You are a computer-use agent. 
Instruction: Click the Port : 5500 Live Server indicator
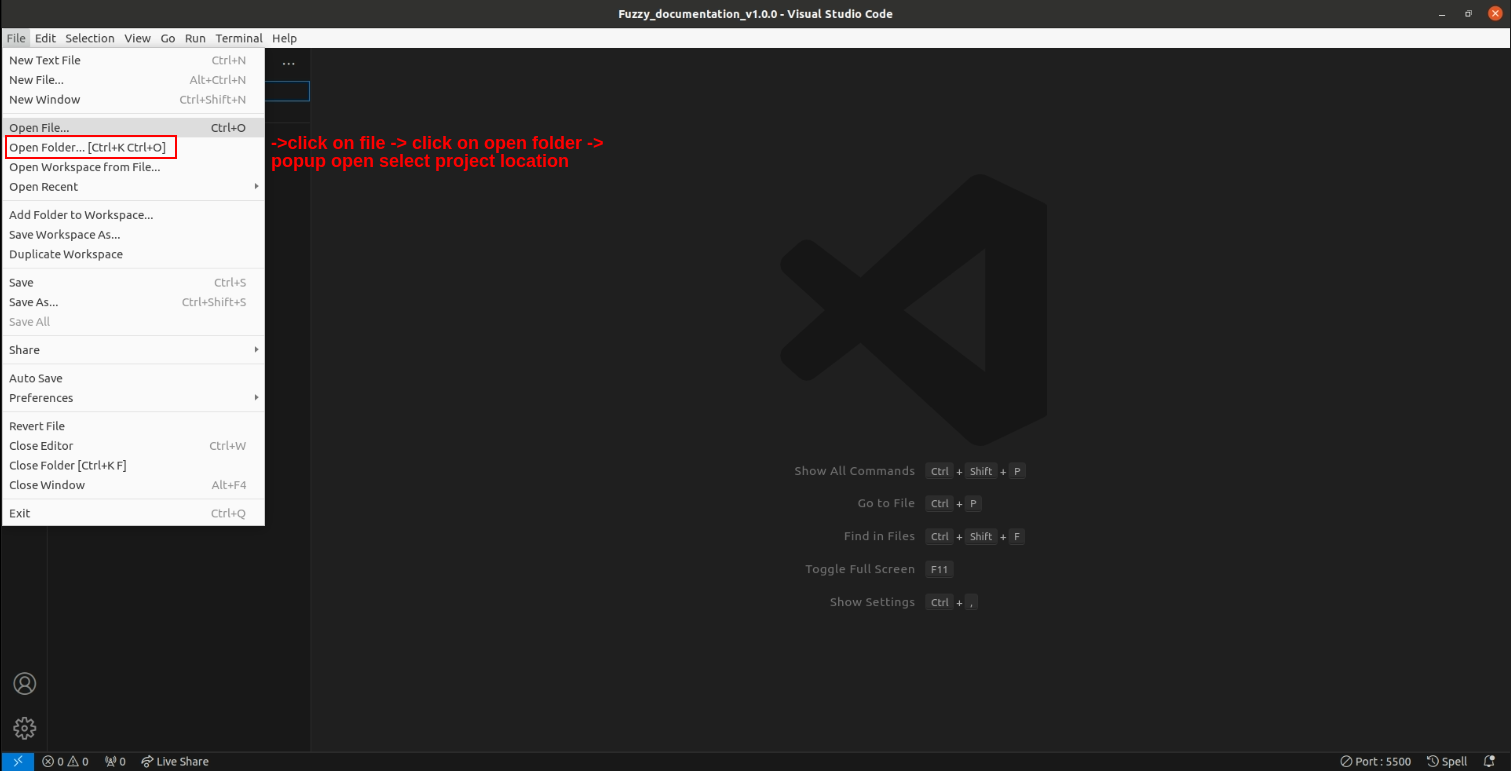point(1375,761)
